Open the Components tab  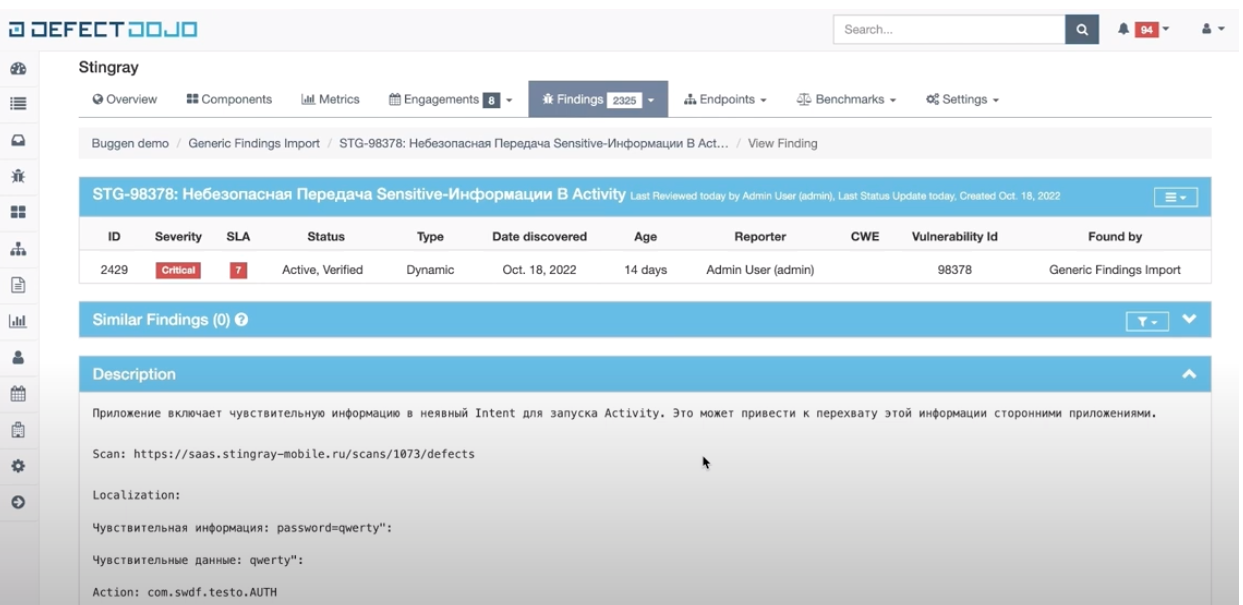coord(229,99)
